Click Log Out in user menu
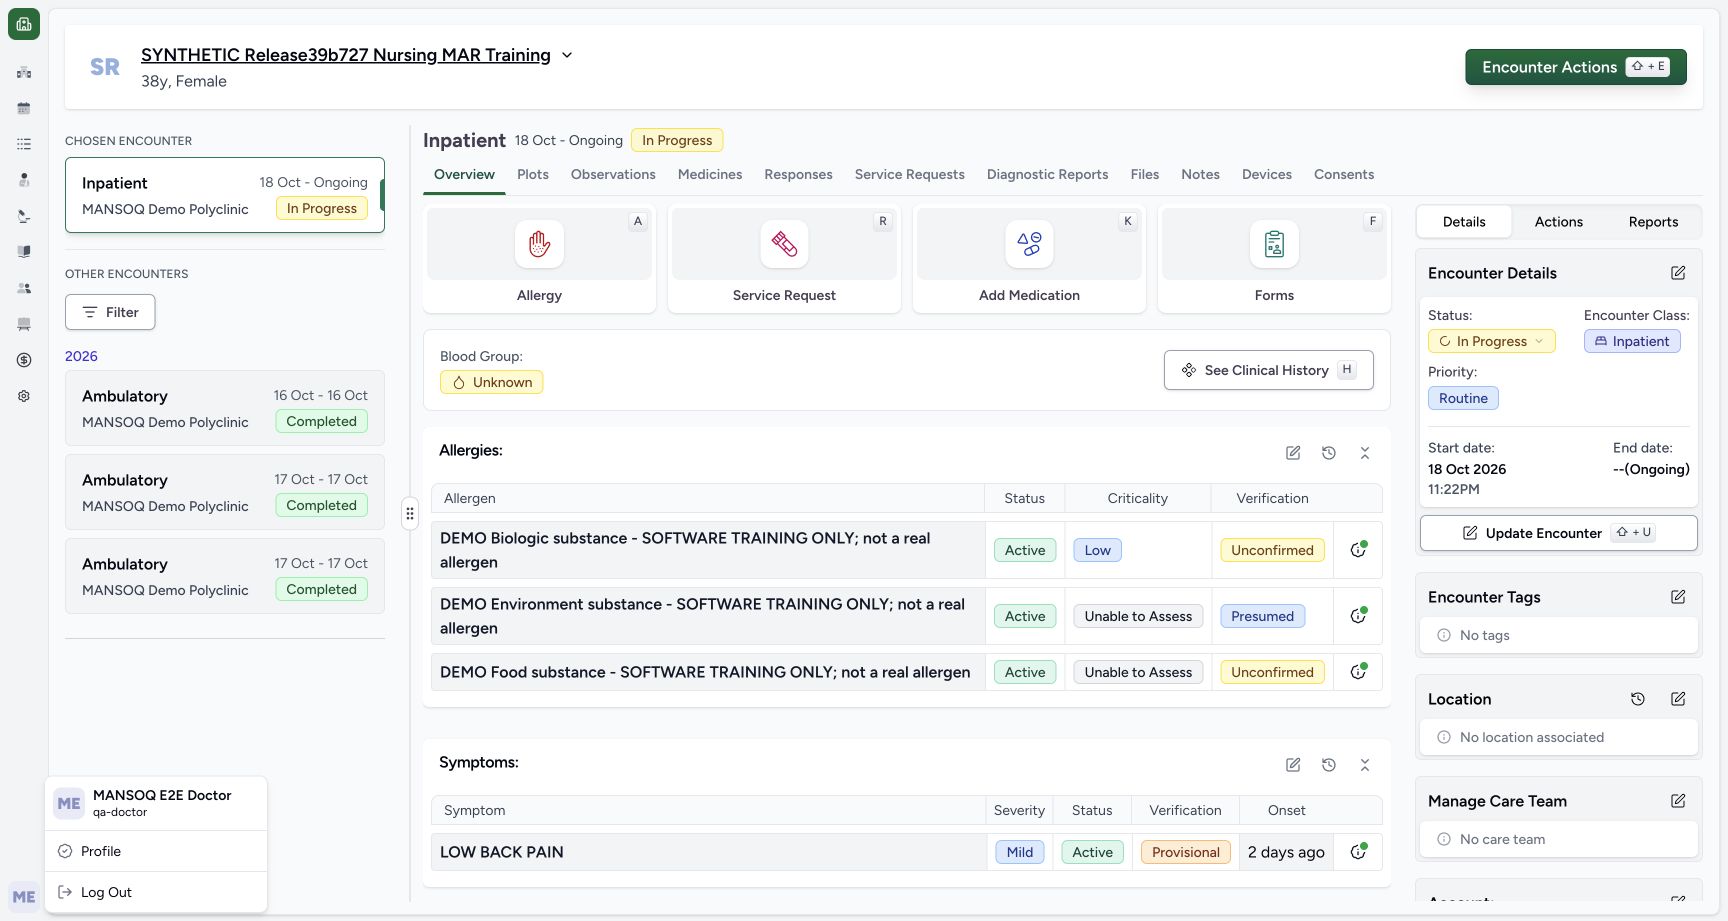Image resolution: width=1728 pixels, height=921 pixels. click(x=157, y=892)
